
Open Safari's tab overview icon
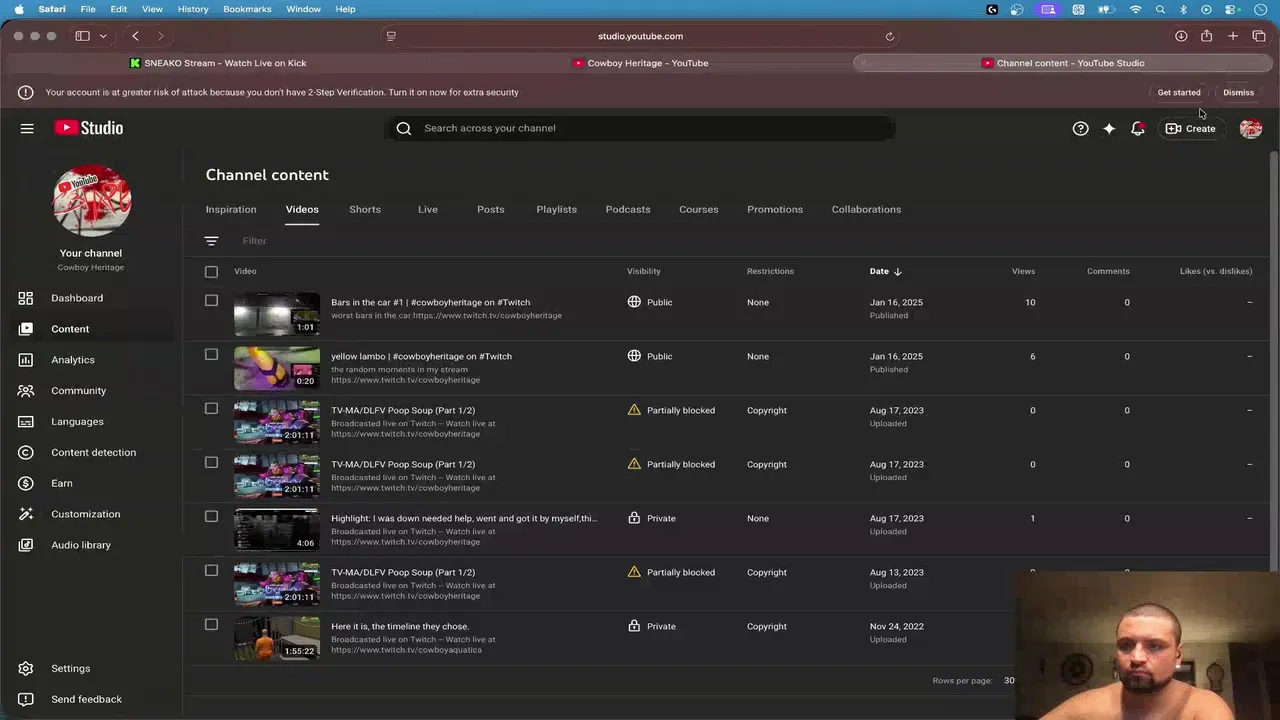point(1259,36)
